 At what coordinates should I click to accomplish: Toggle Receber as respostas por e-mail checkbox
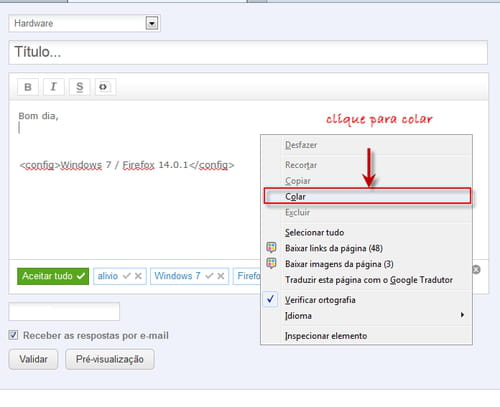click(13, 335)
